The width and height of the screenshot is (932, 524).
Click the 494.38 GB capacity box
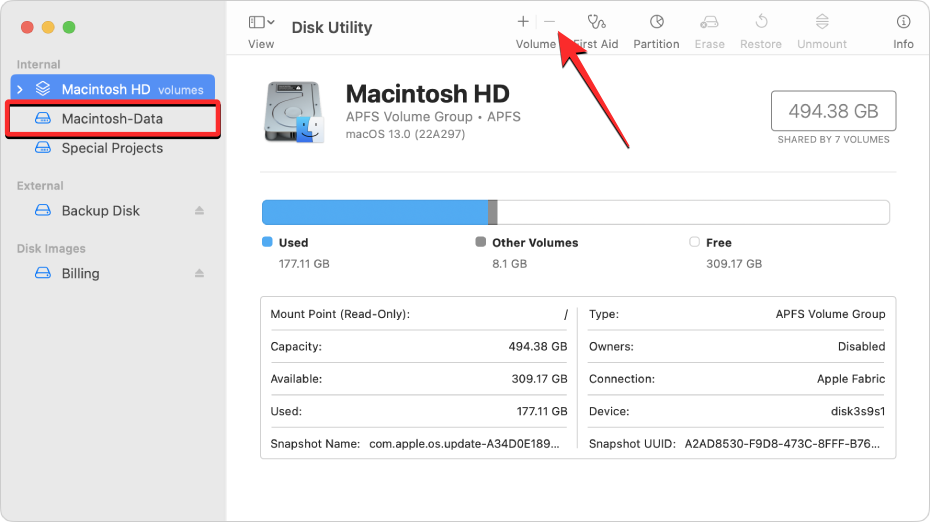point(832,111)
